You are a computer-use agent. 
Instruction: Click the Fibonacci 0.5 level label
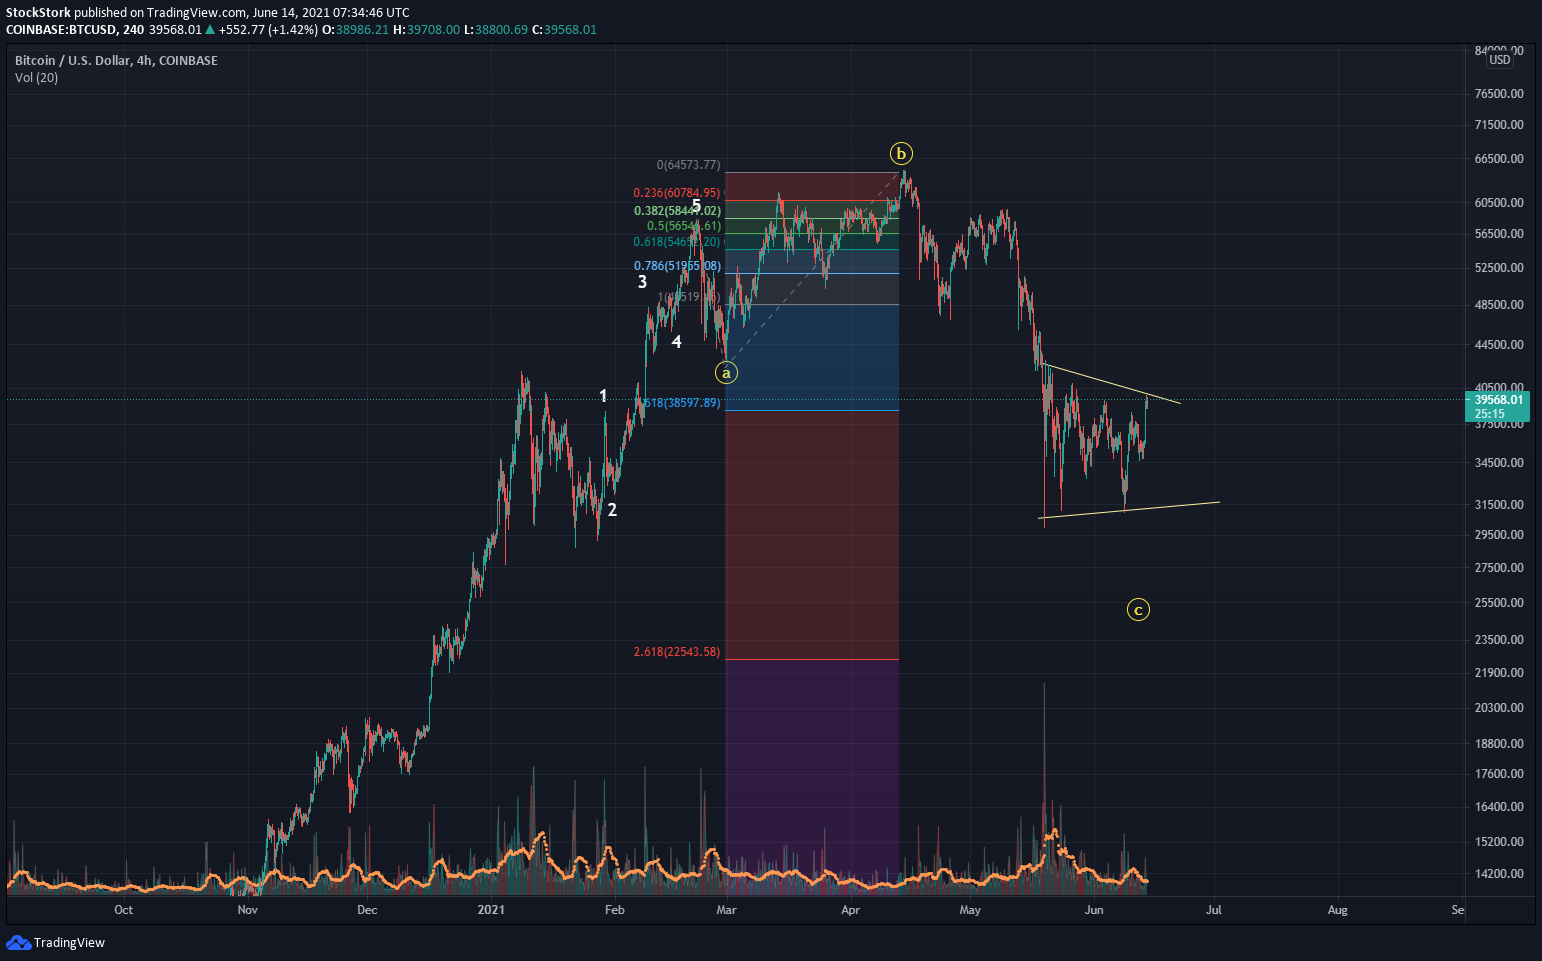[683, 226]
